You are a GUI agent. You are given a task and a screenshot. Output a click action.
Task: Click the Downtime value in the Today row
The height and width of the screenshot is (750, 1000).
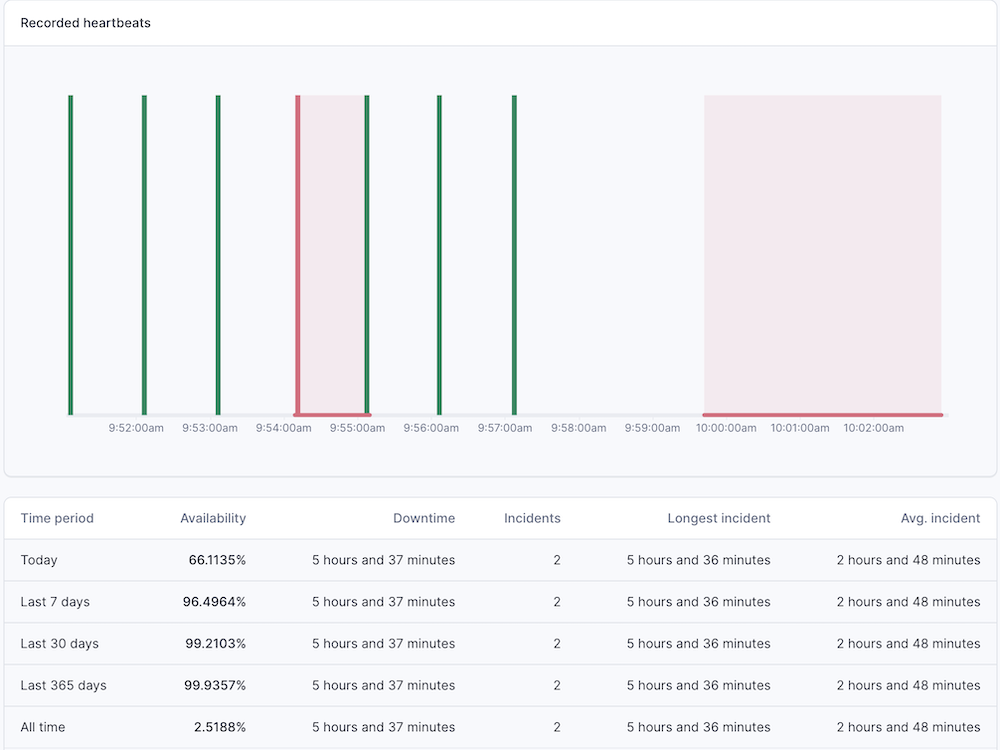point(383,560)
